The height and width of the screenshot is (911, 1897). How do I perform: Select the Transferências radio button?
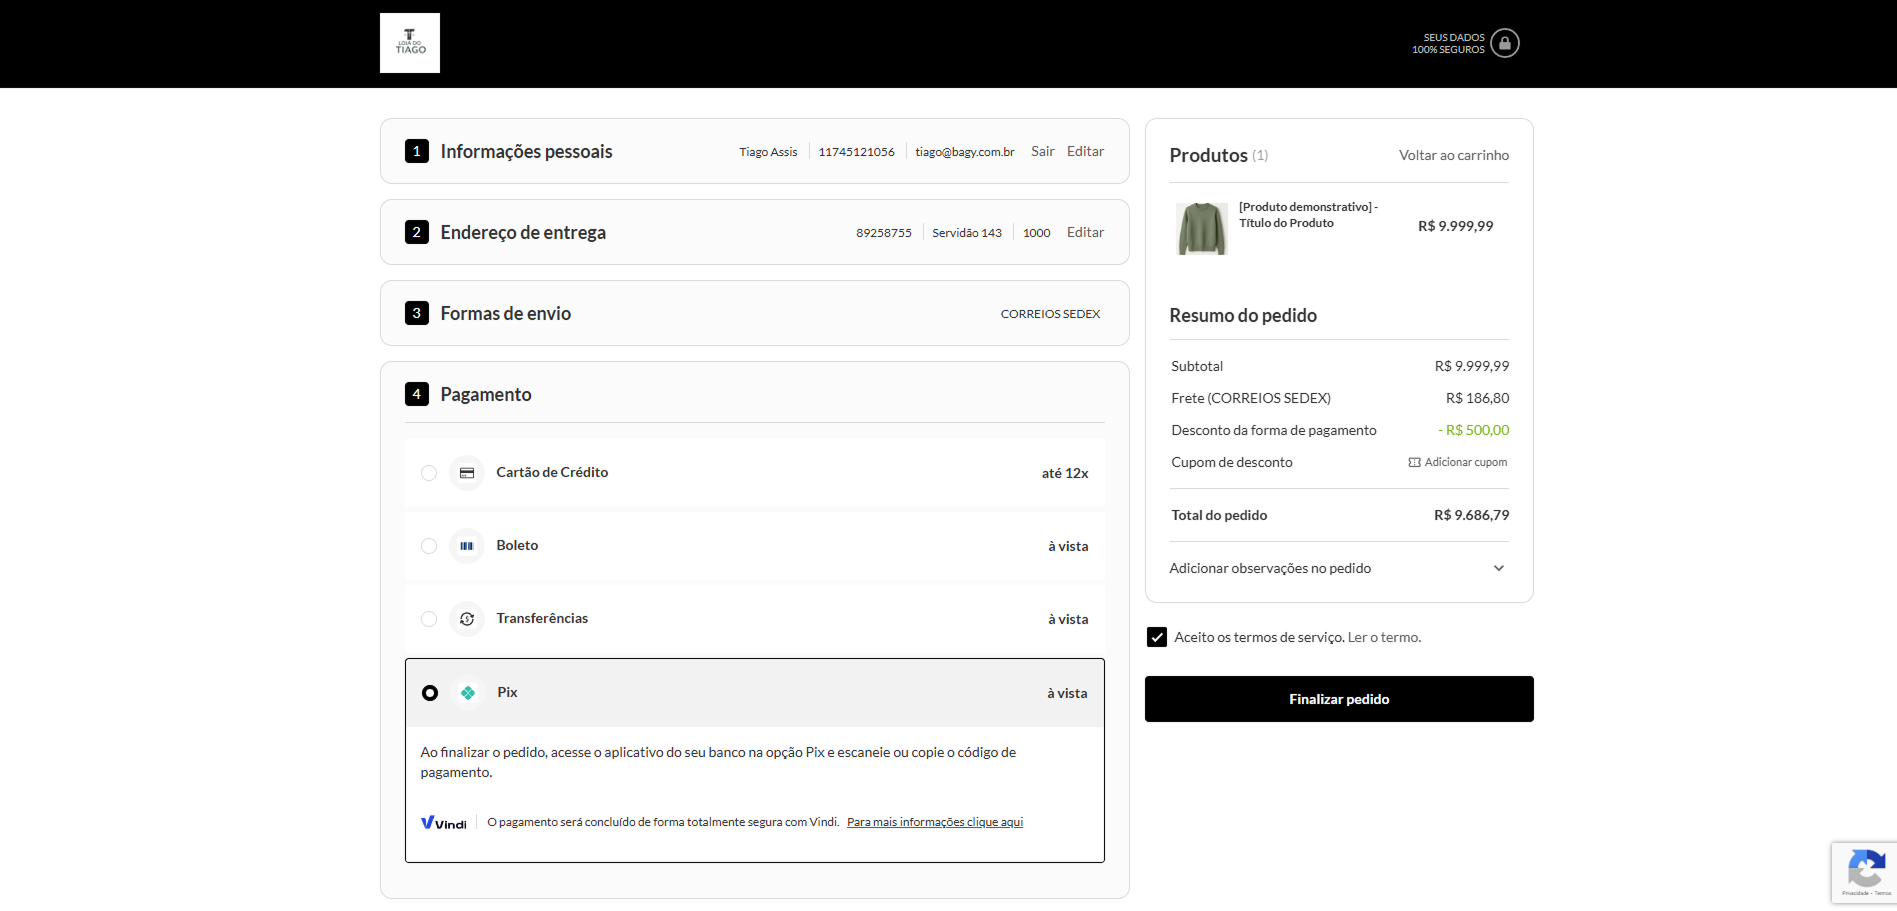(x=429, y=619)
